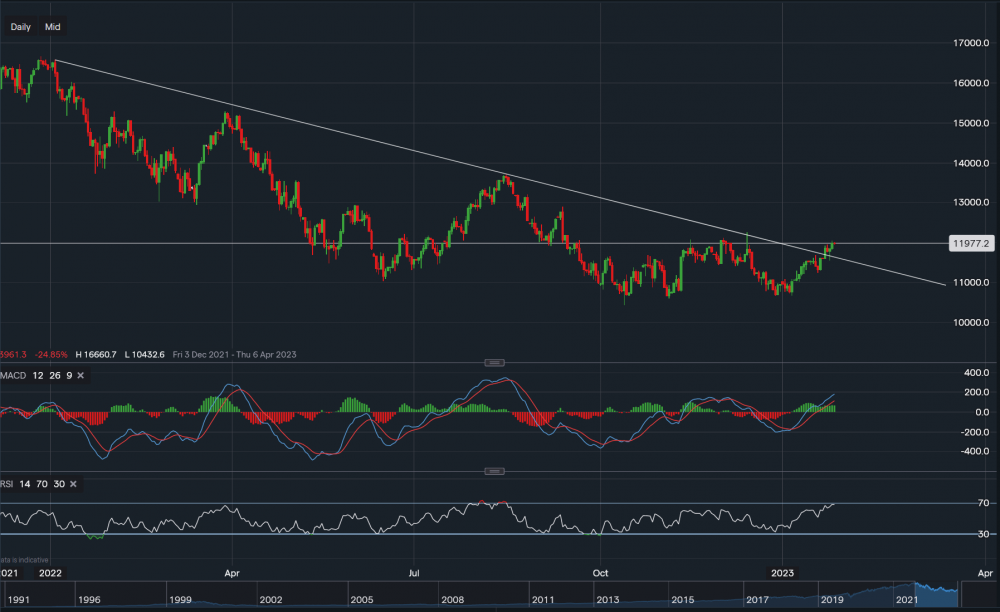Click the MACD fast period value 12

tap(36, 375)
